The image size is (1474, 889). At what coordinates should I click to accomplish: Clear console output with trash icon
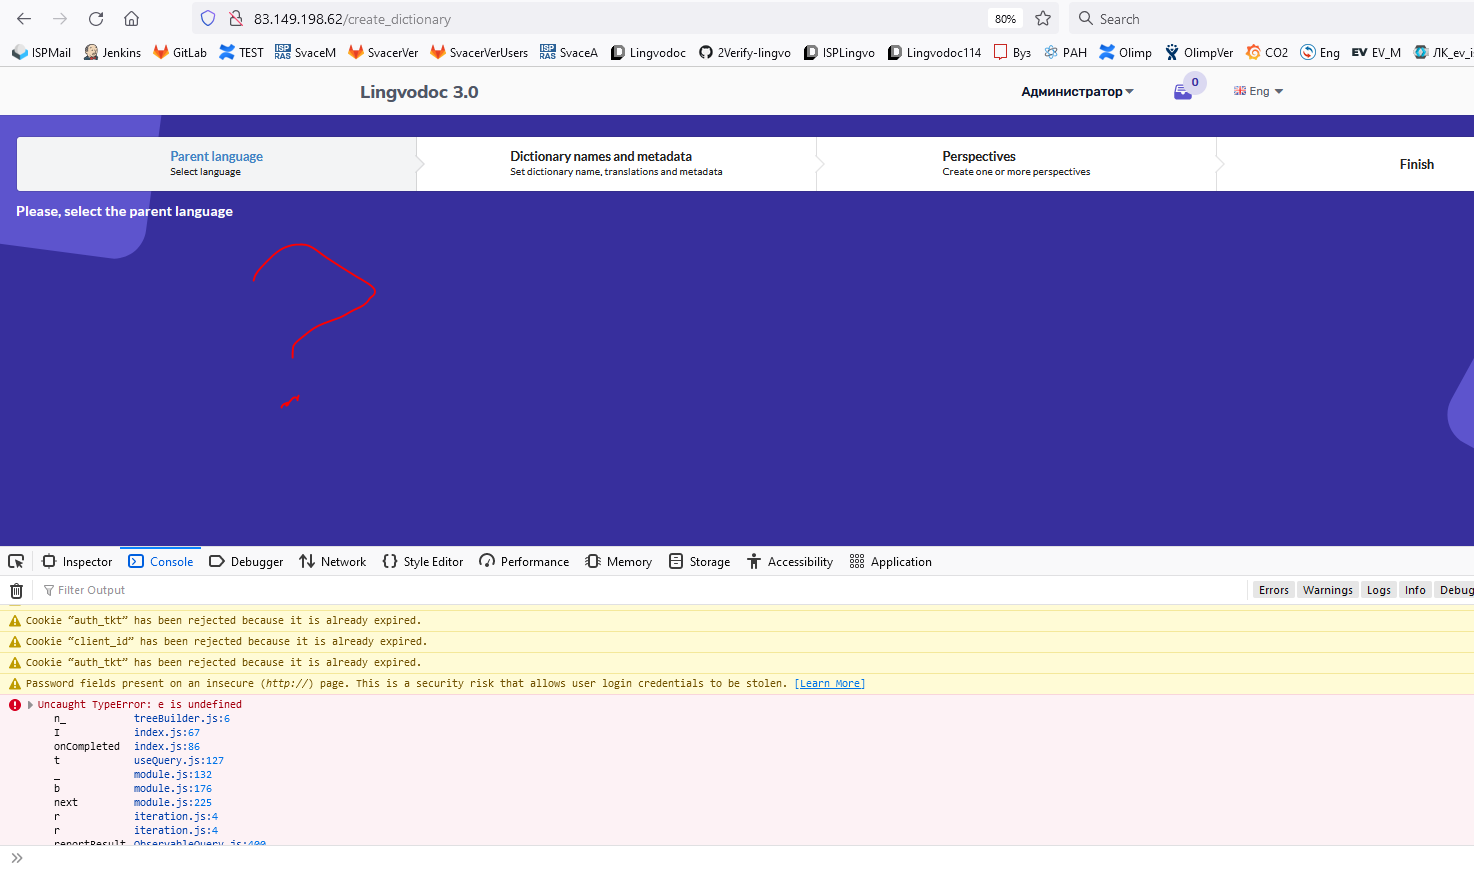click(x=16, y=591)
